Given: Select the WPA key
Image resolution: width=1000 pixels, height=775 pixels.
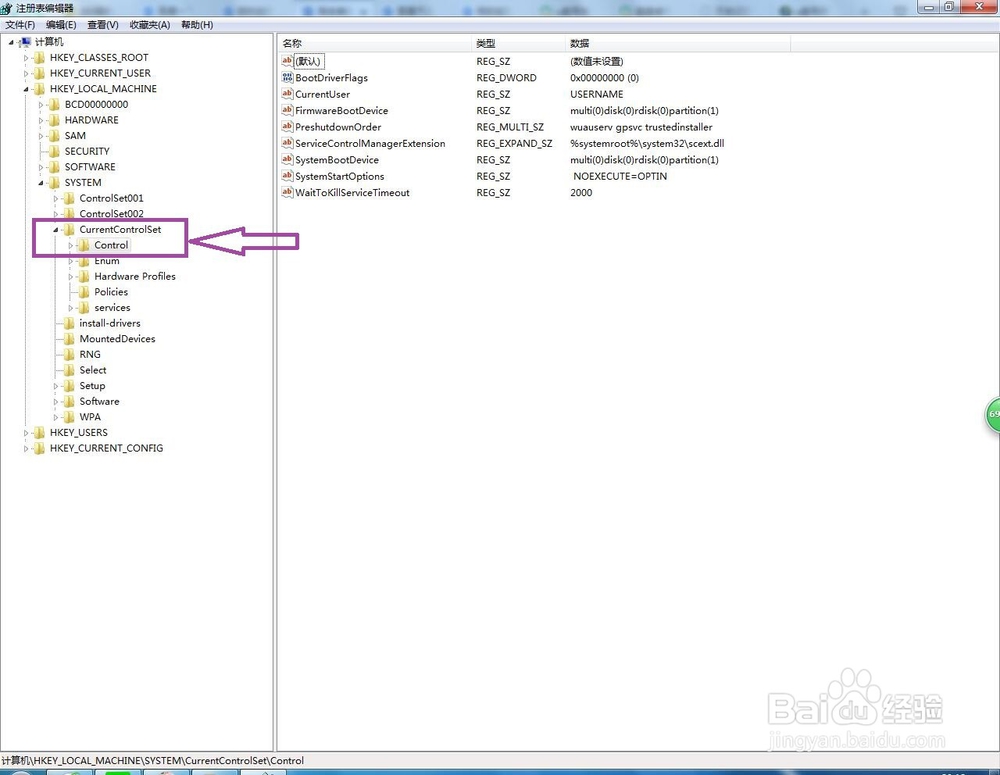Looking at the screenshot, I should 90,417.
